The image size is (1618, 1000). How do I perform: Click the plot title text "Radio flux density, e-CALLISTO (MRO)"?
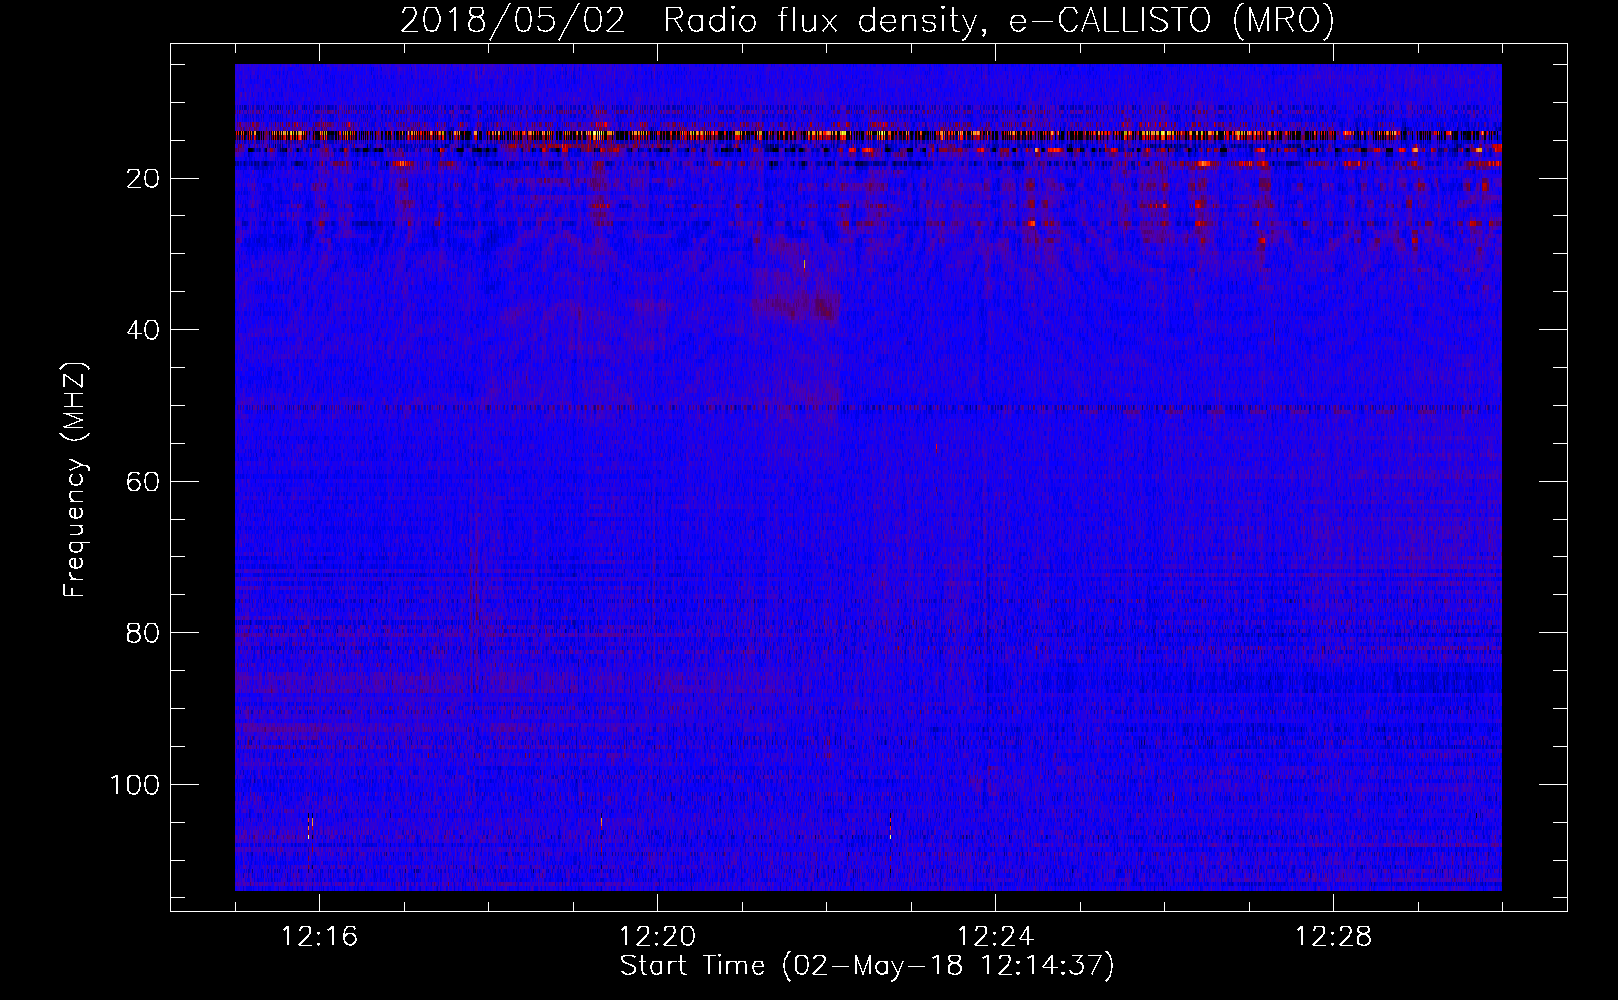999,21
